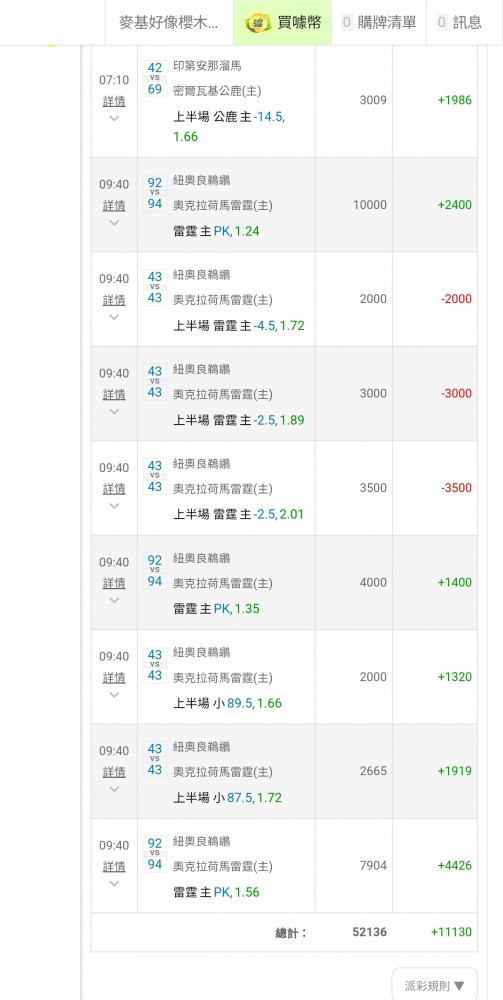Expand chevron under the 07:10 row
This screenshot has width=503, height=1000.
(x=114, y=119)
